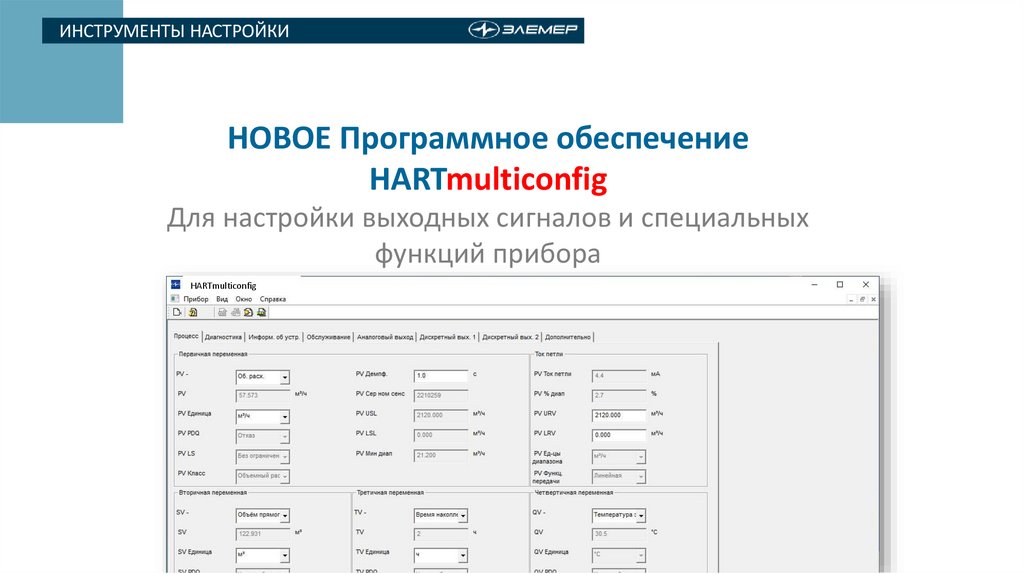1024x574 pixels.
Task: Click the second grayed-out toolbar icon
Action: [235, 312]
